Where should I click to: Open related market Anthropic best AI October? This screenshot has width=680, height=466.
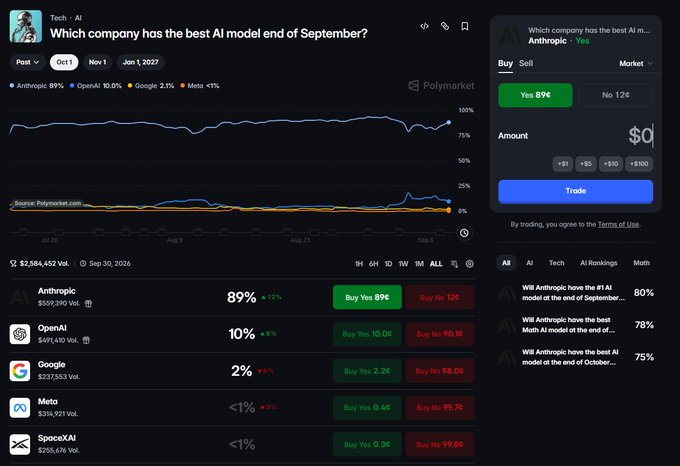(x=575, y=357)
